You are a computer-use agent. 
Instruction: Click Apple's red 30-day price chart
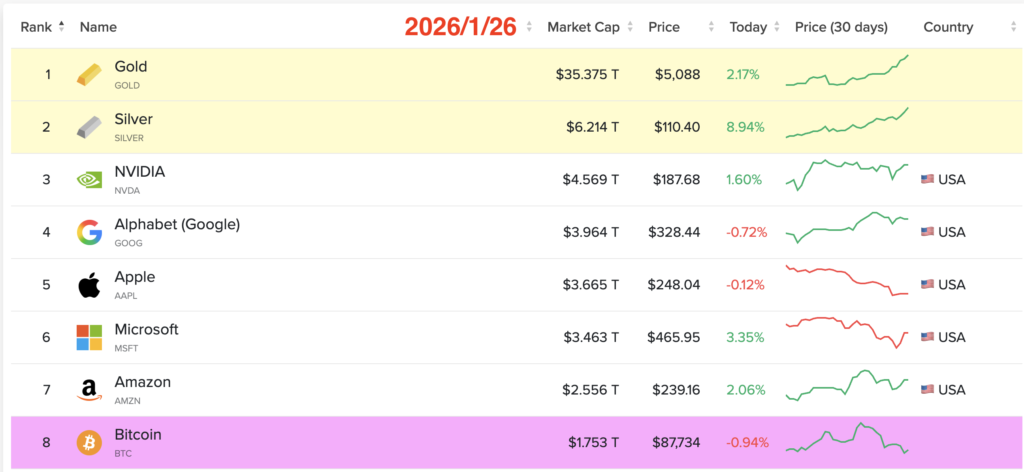click(847, 281)
